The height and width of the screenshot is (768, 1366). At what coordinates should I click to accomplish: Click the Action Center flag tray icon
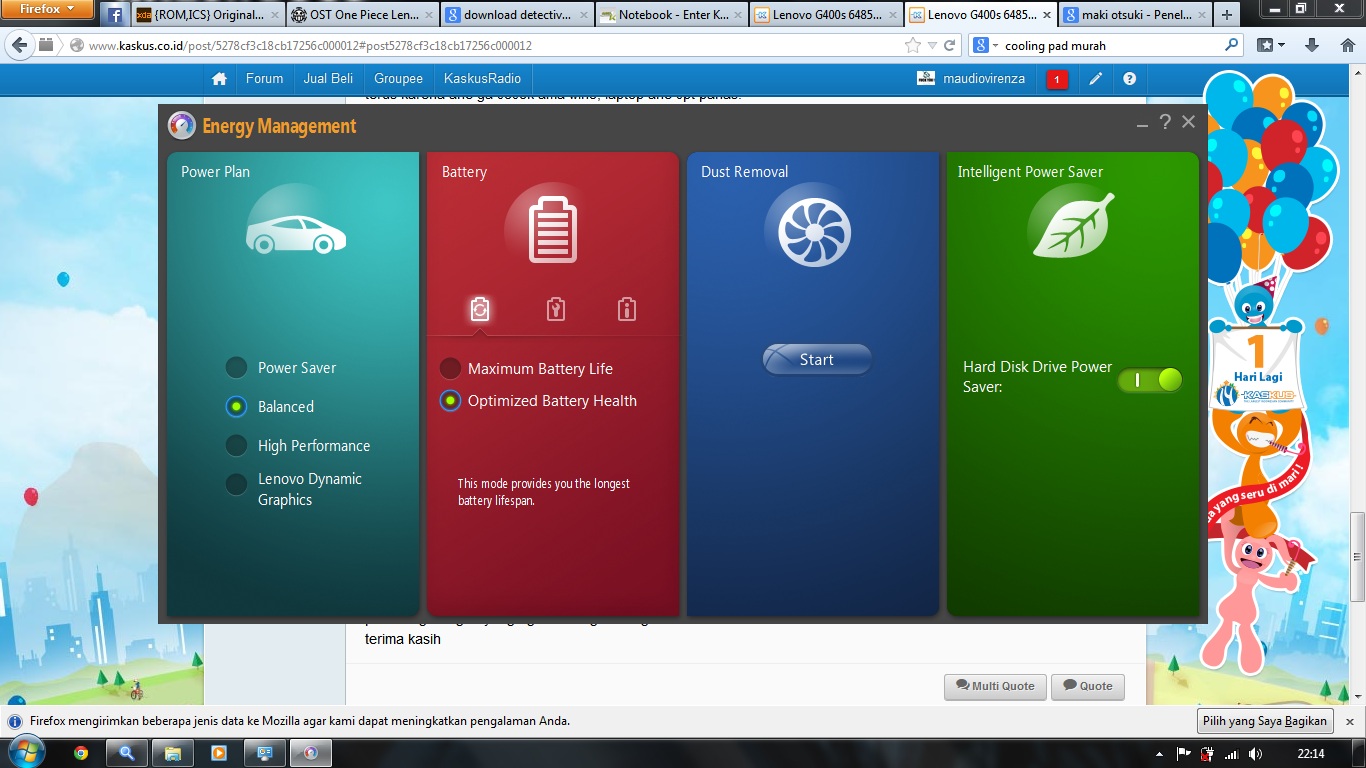pyautogui.click(x=1184, y=754)
